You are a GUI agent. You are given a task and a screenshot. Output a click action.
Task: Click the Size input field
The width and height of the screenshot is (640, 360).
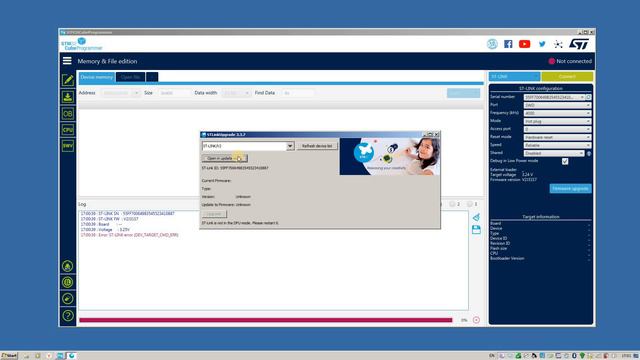(174, 93)
